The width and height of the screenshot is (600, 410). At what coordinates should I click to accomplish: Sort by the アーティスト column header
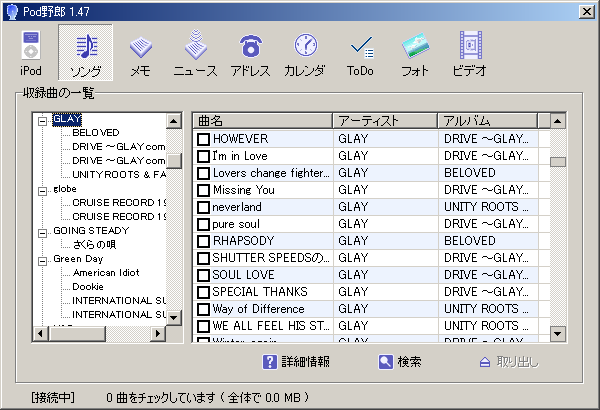click(385, 121)
